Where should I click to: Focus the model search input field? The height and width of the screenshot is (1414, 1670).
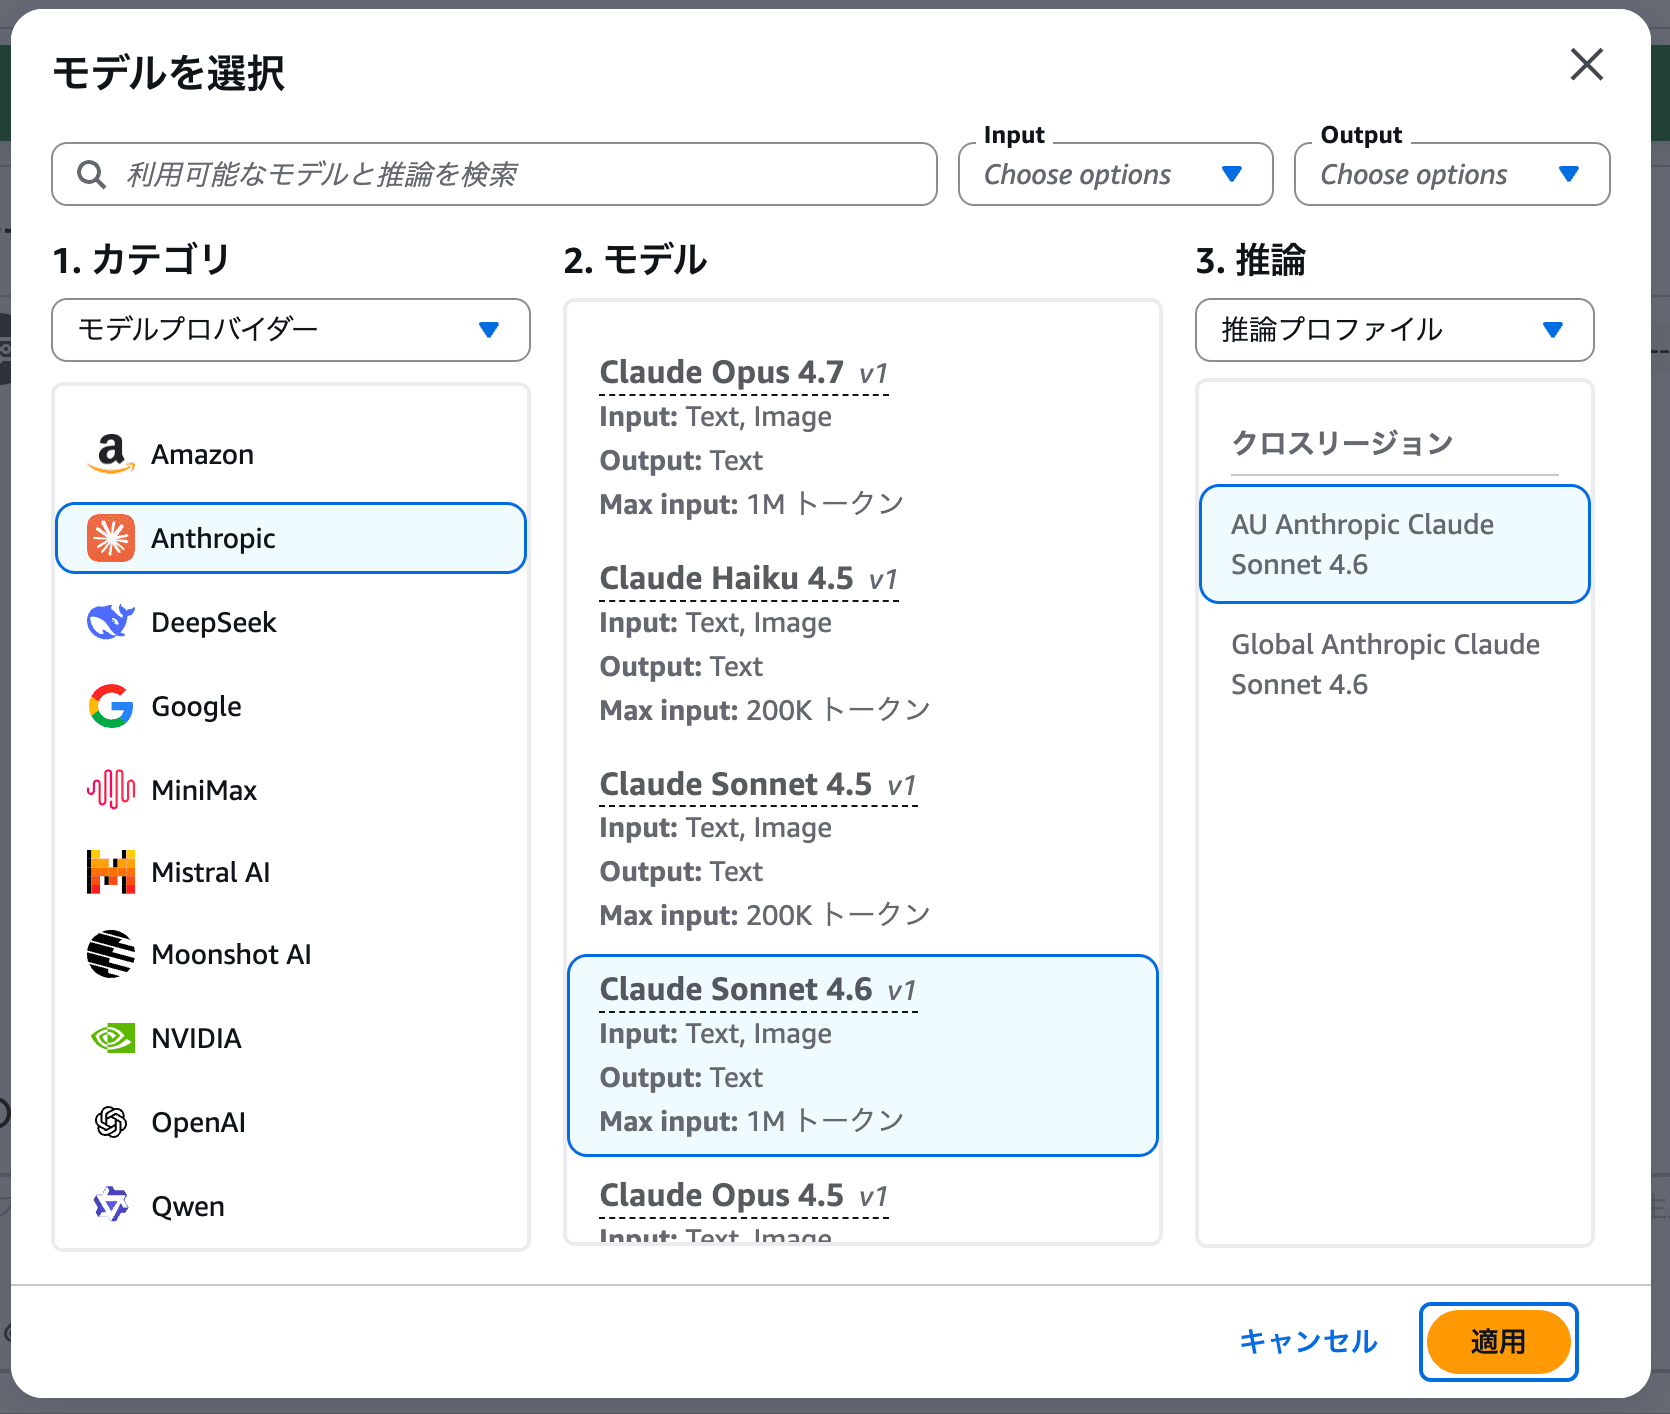494,174
